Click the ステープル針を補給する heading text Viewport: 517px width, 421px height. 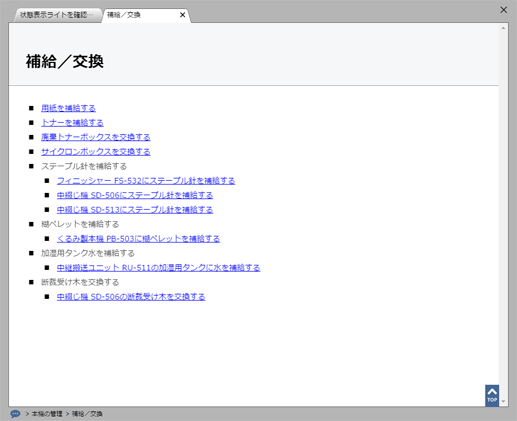[x=84, y=166]
